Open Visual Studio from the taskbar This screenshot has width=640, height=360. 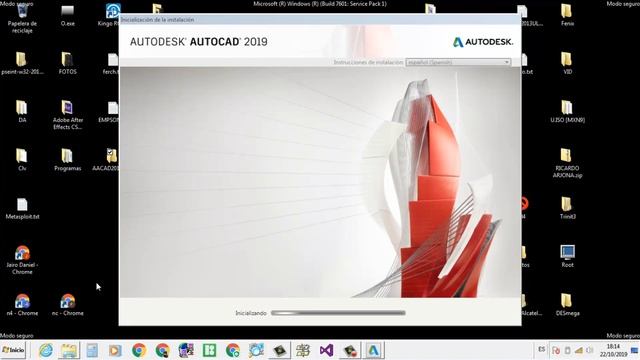[x=326, y=350]
